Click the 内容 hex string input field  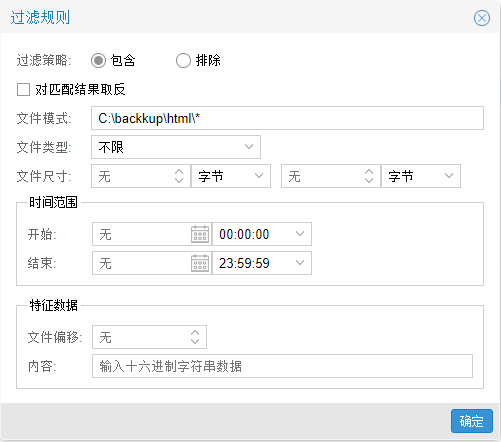(282, 366)
